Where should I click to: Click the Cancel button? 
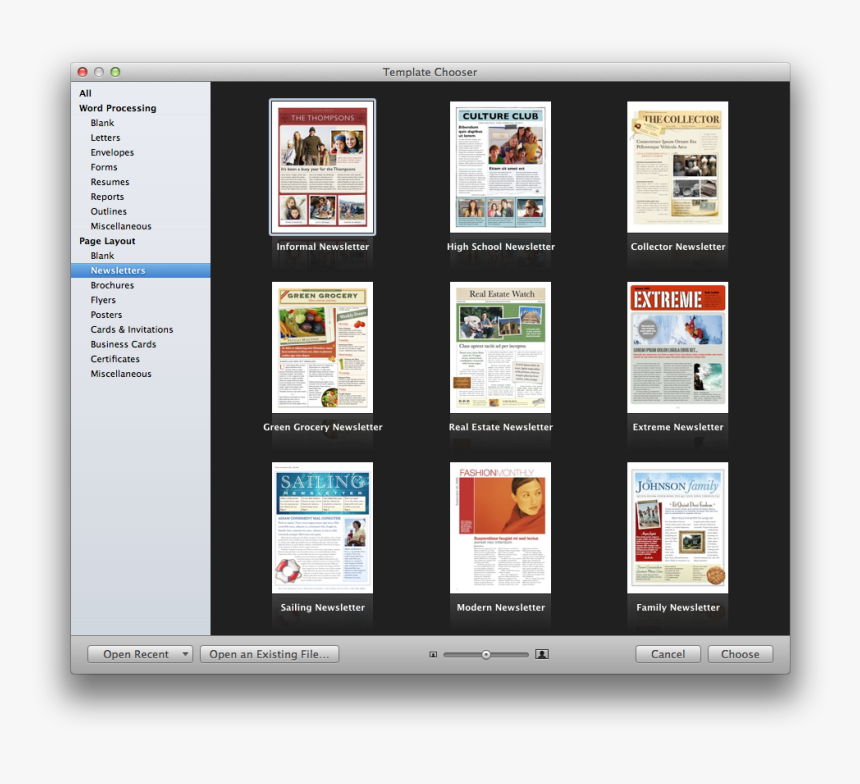(667, 653)
